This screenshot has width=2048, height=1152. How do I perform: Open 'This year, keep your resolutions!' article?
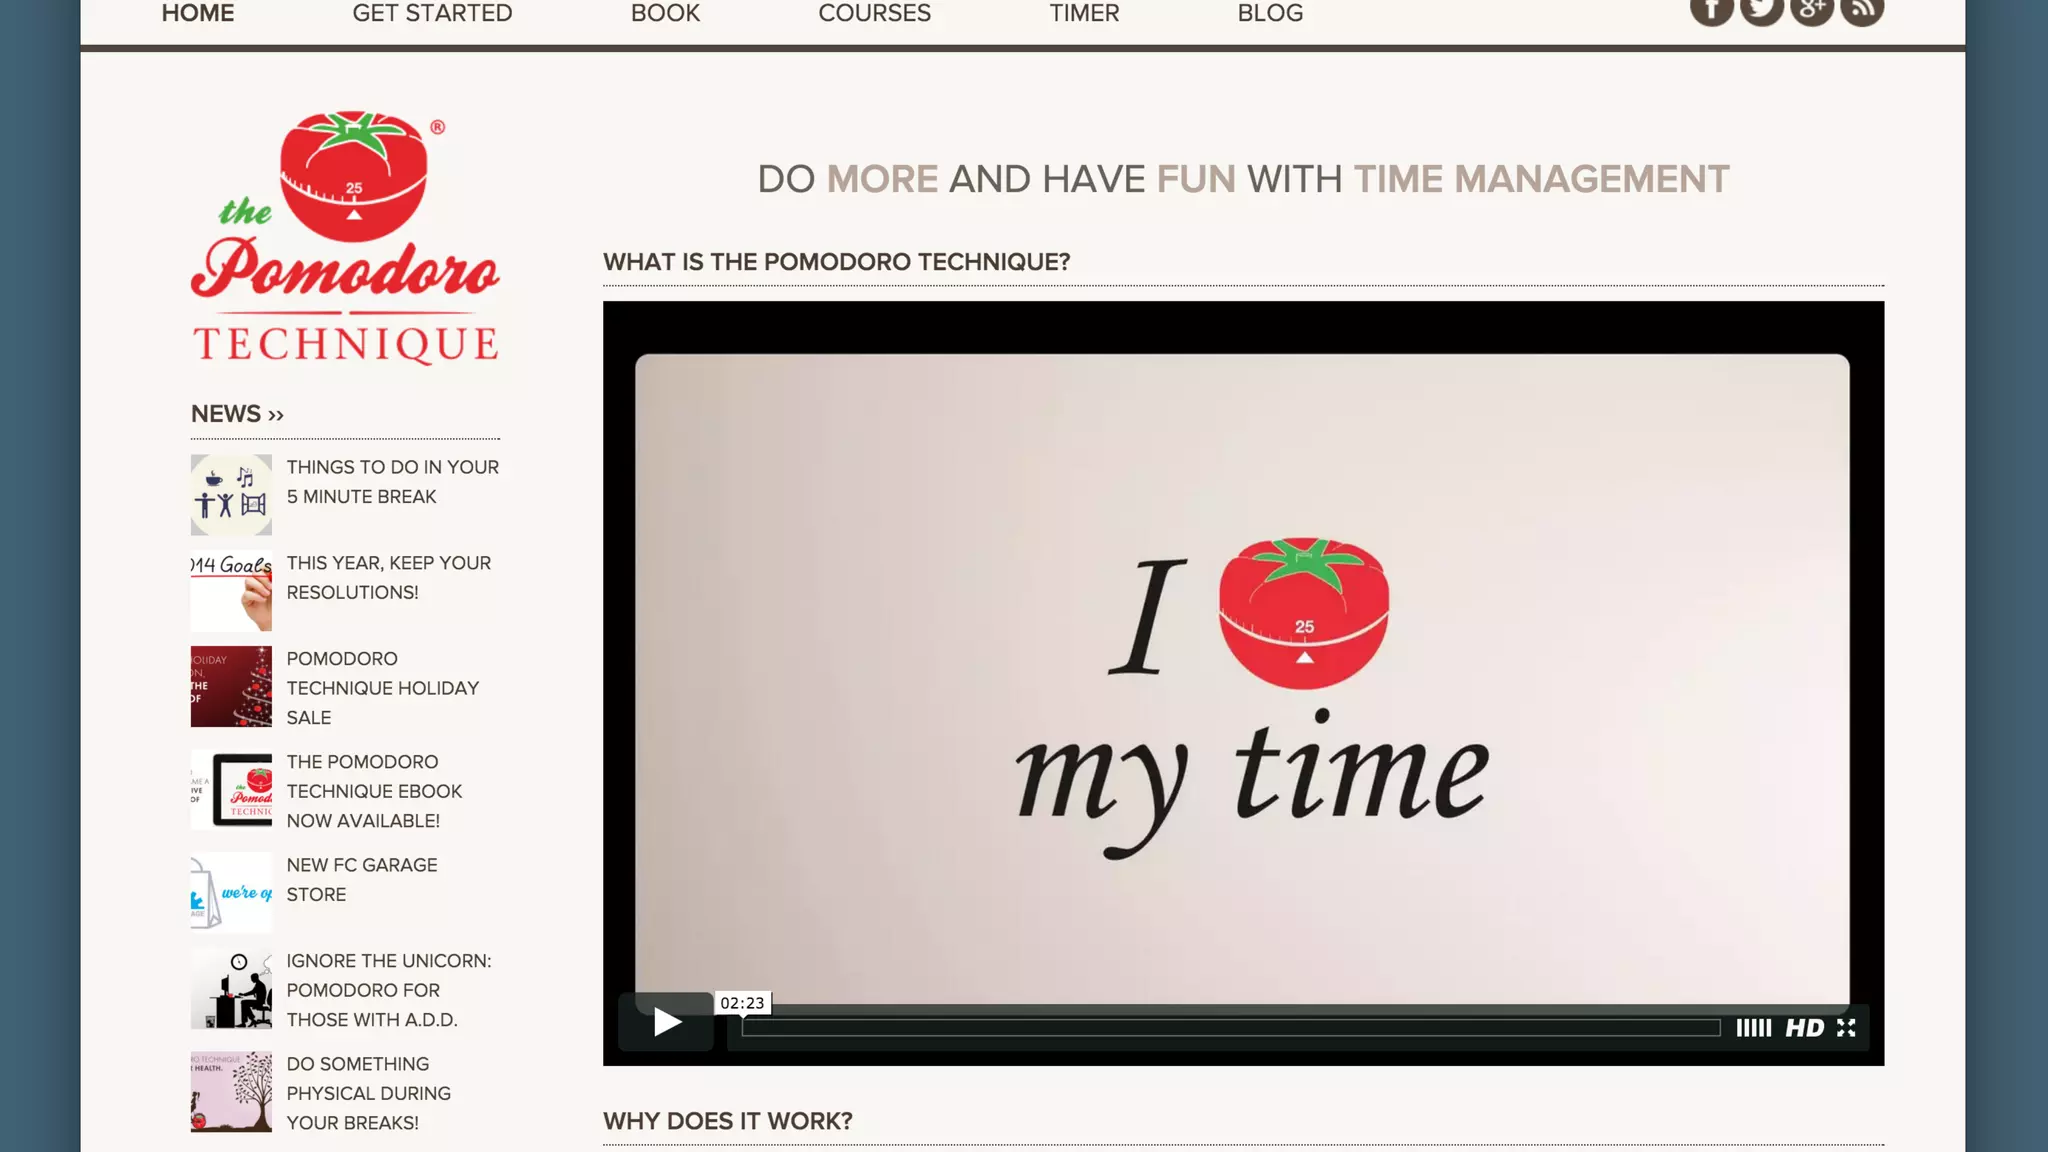click(388, 577)
